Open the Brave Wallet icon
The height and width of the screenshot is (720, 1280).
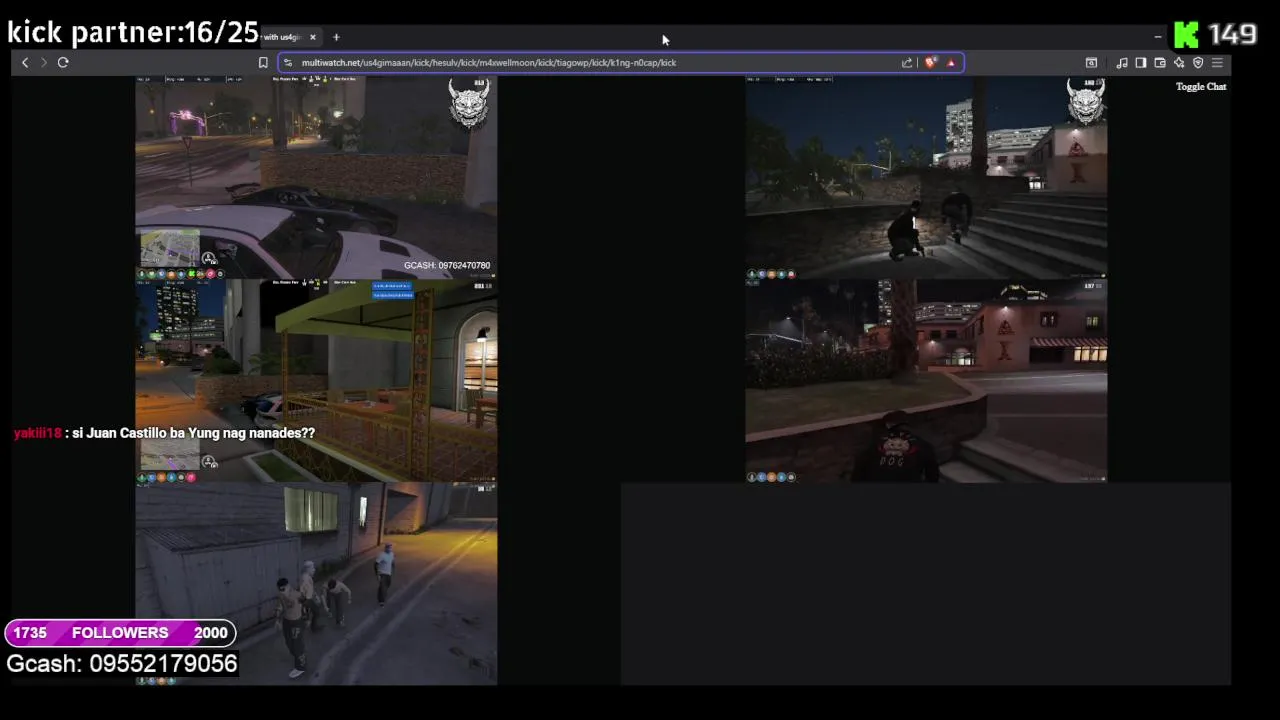point(1160,62)
